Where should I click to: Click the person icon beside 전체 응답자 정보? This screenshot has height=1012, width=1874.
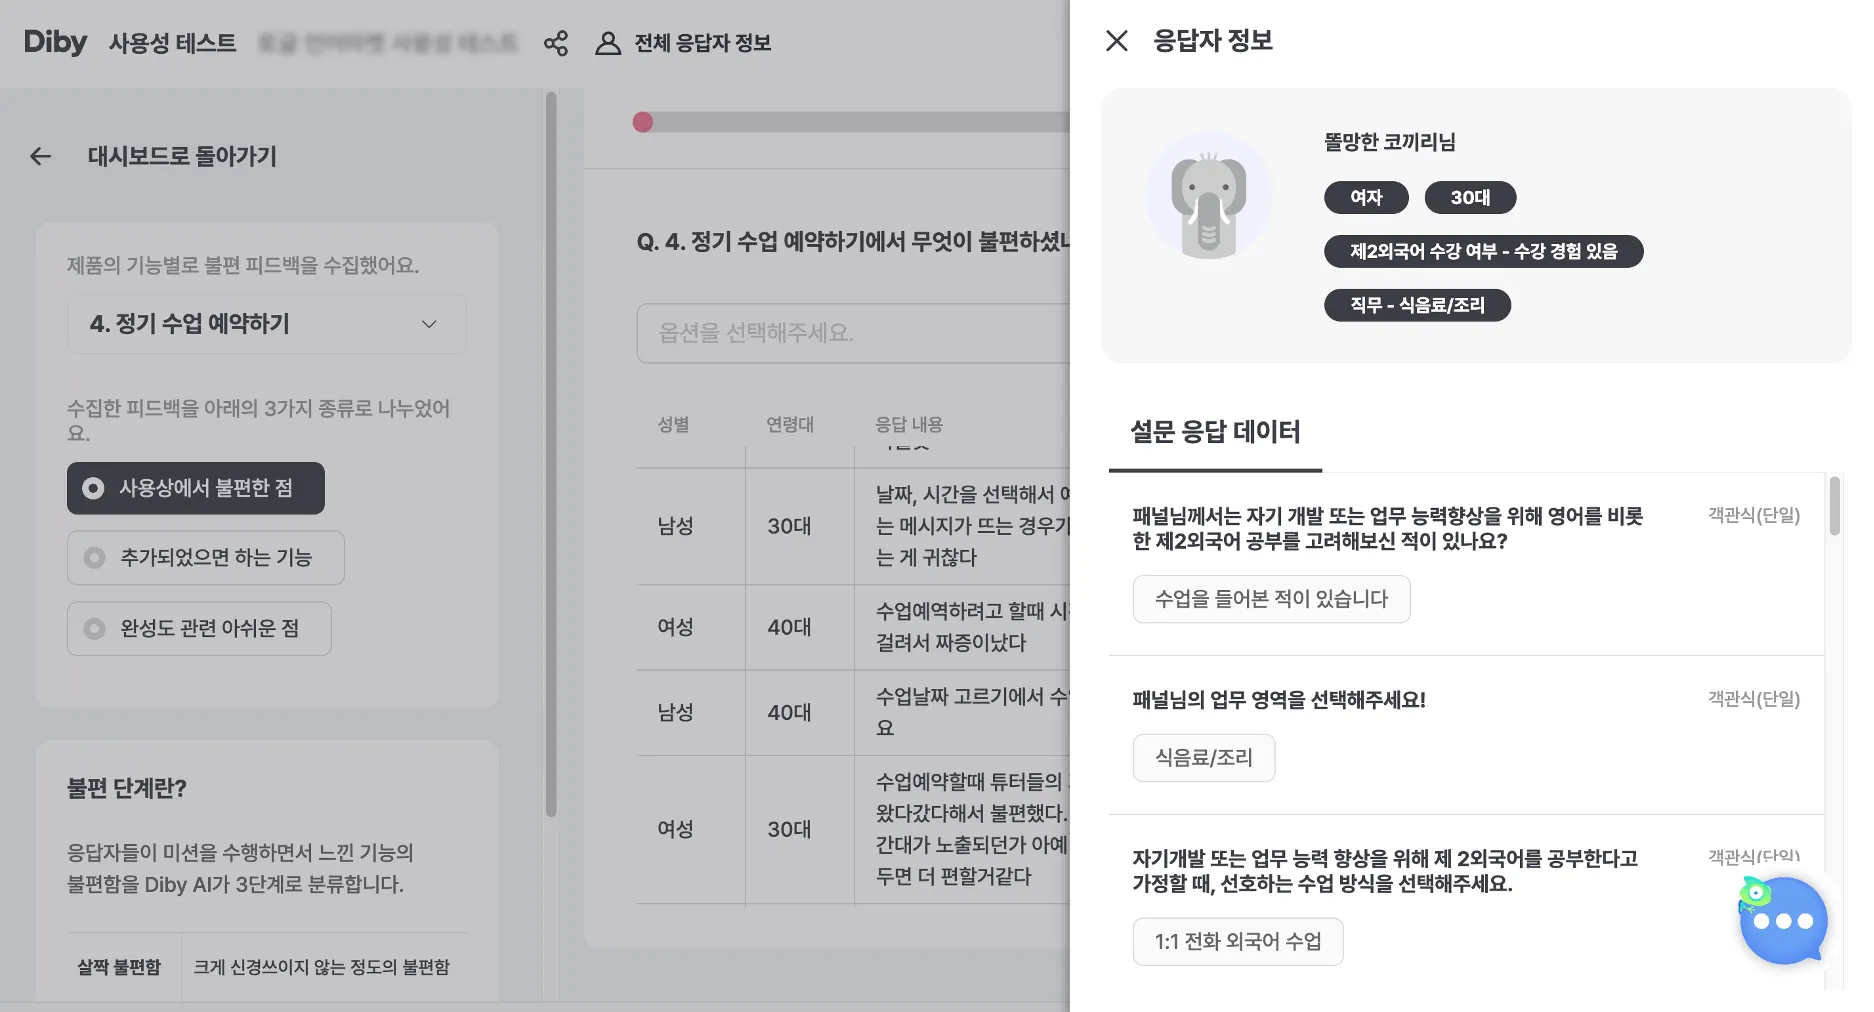point(608,43)
